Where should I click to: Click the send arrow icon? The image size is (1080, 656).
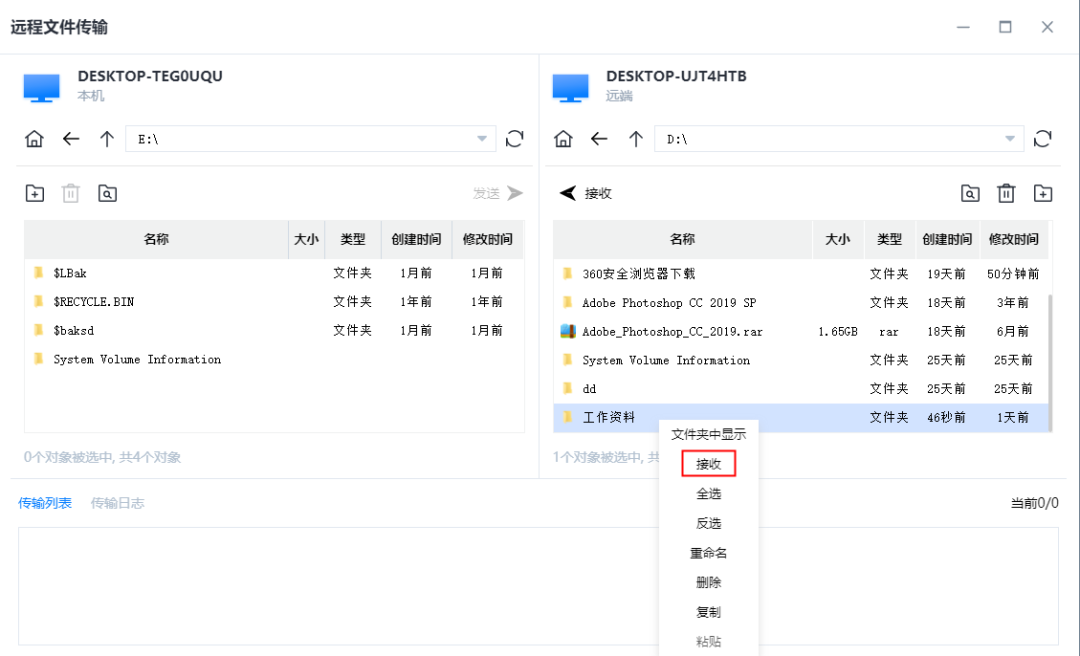click(515, 194)
